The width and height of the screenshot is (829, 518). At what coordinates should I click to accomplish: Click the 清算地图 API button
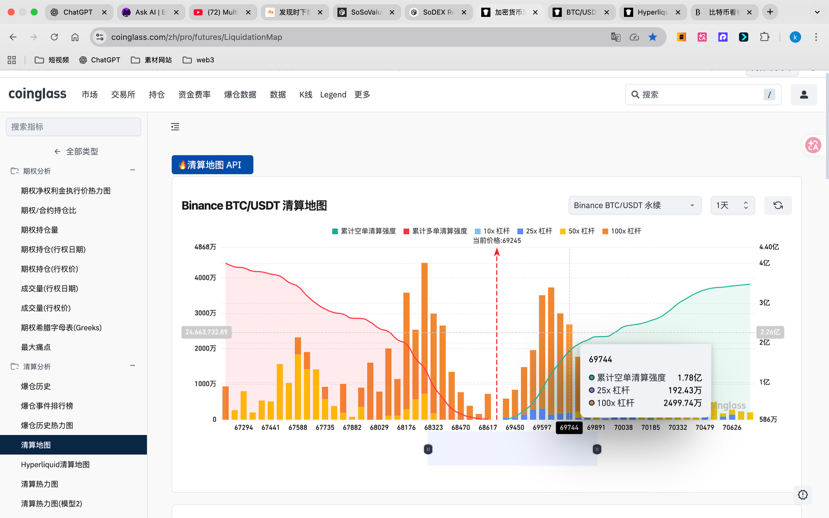(212, 165)
